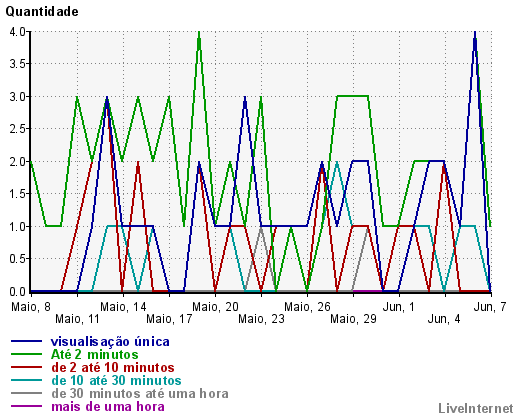520x418 pixels.
Task: Click the 2.5 y-axis value
Action: coord(18,129)
